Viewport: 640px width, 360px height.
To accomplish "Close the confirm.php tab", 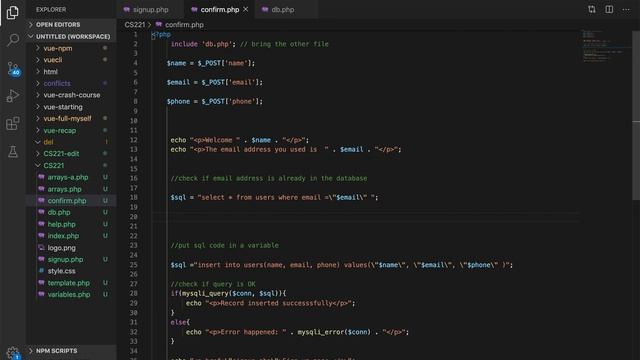I will (x=245, y=9).
